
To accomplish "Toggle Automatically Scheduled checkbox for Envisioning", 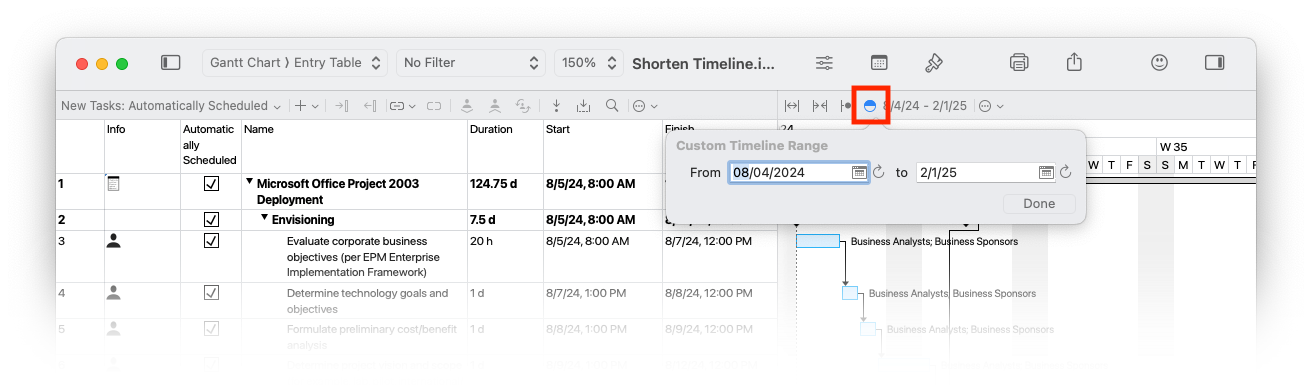I will (x=211, y=219).
